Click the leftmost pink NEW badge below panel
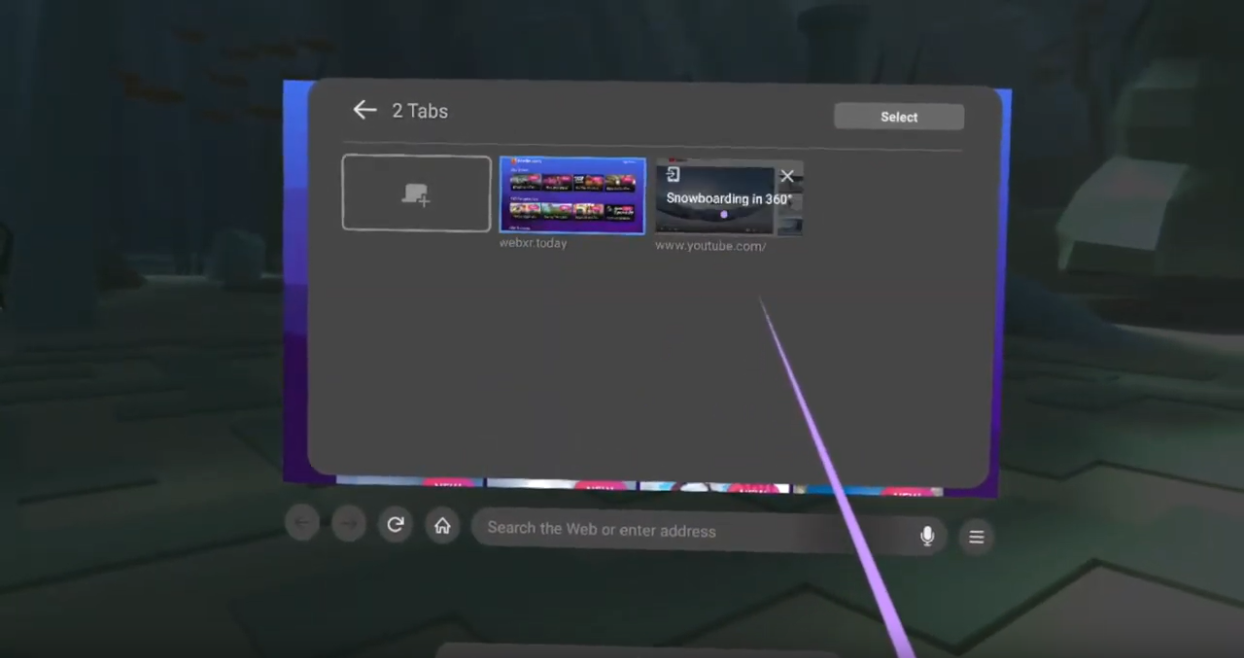The height and width of the screenshot is (658, 1244). (x=447, y=486)
